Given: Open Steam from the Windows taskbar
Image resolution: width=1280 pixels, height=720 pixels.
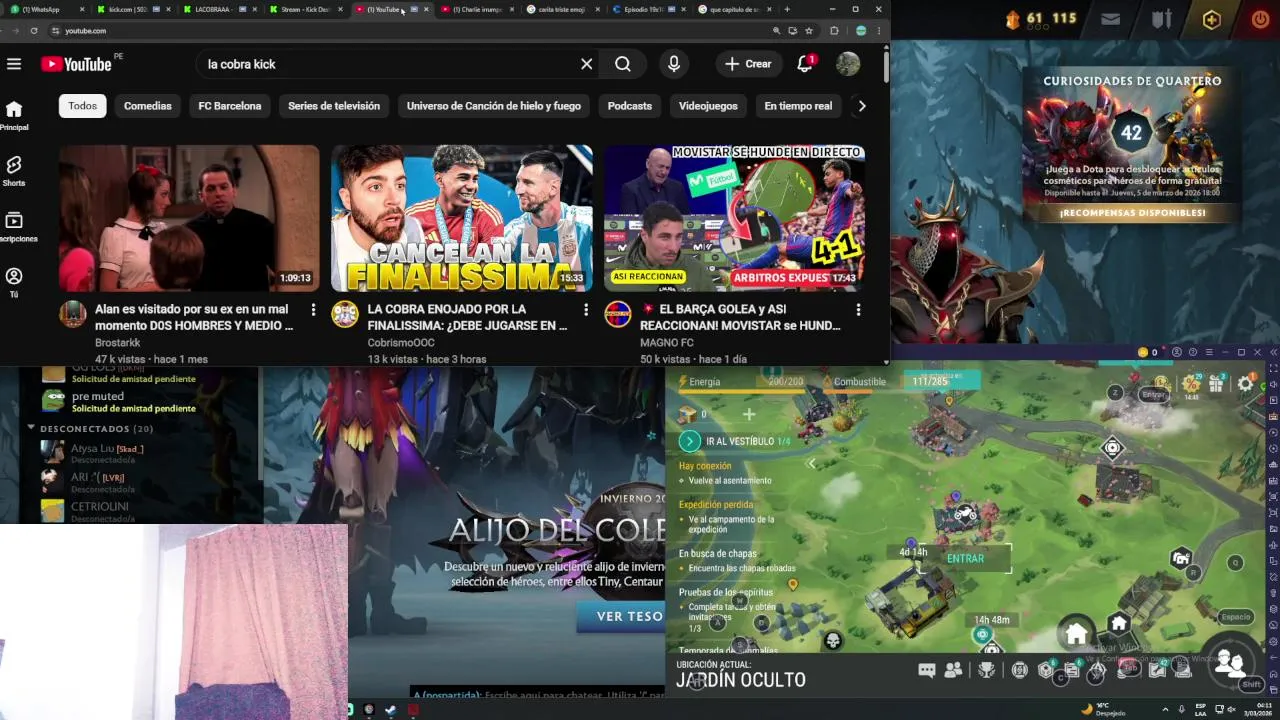Looking at the screenshot, I should (390, 710).
